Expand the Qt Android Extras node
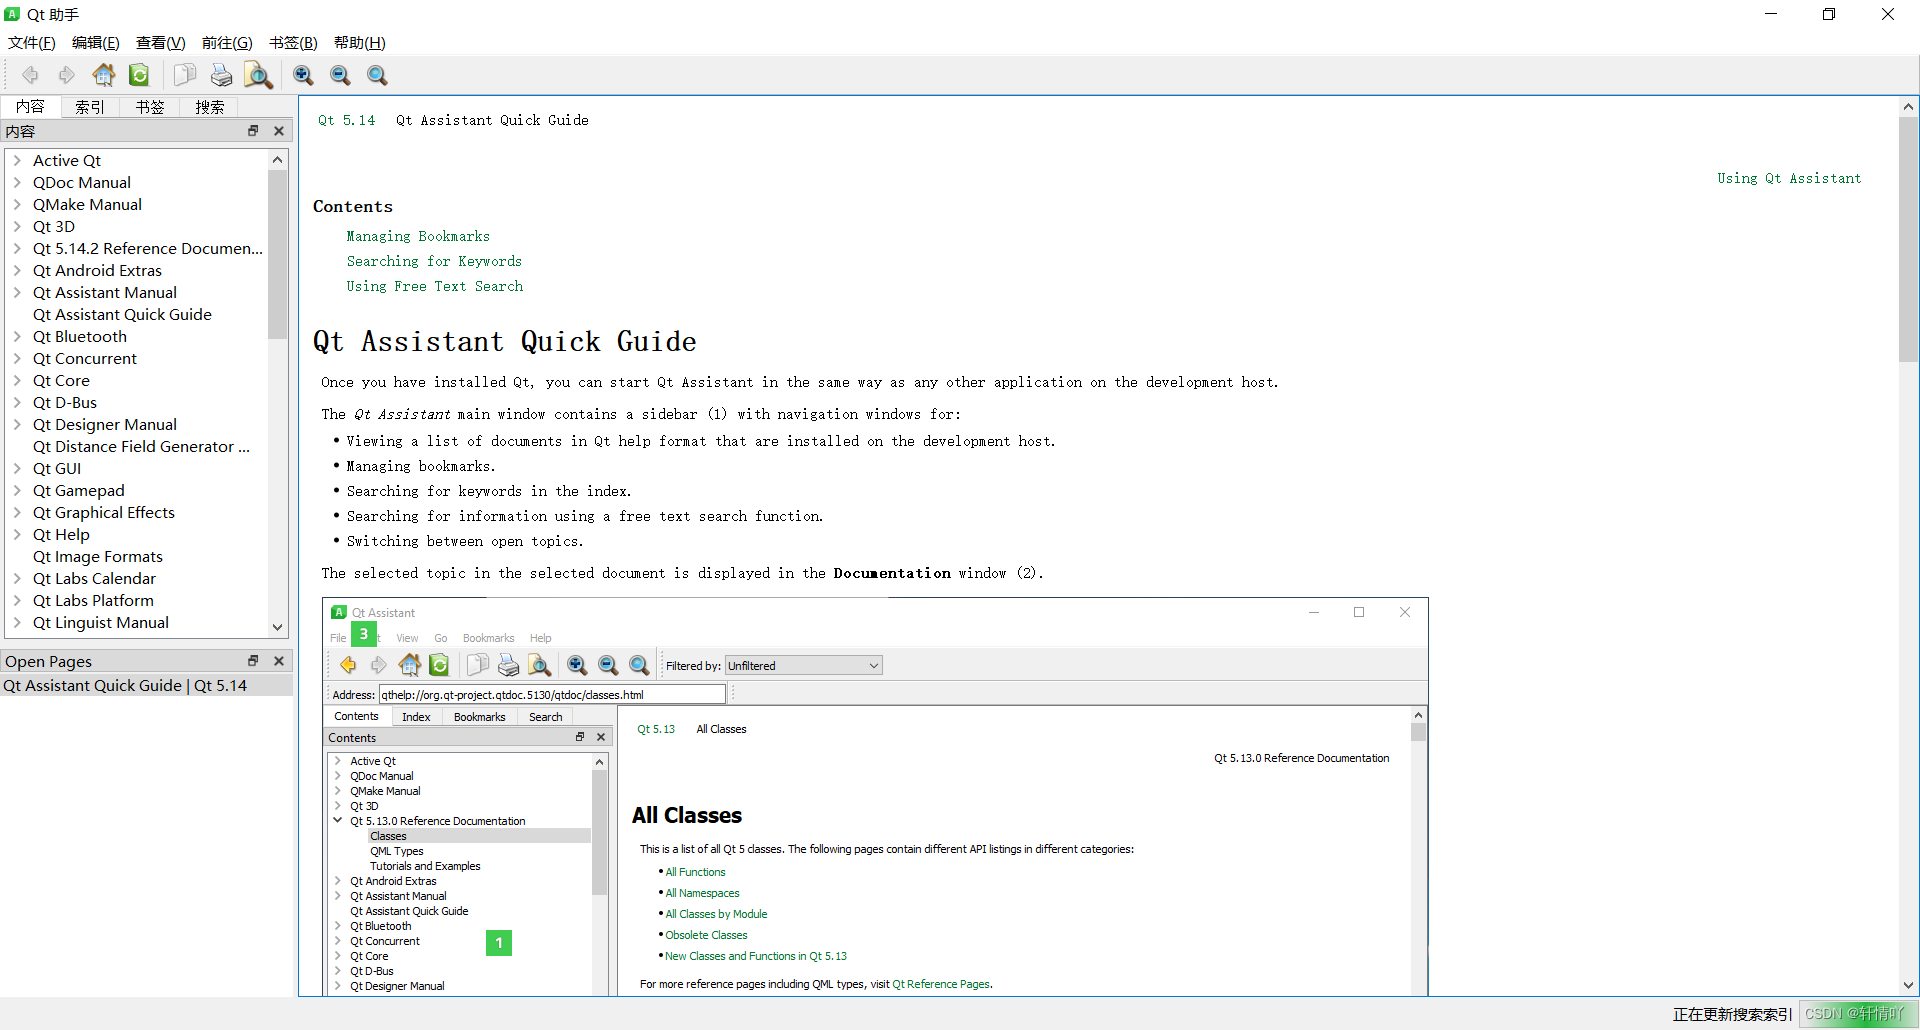Viewport: 1920px width, 1030px height. coord(17,270)
